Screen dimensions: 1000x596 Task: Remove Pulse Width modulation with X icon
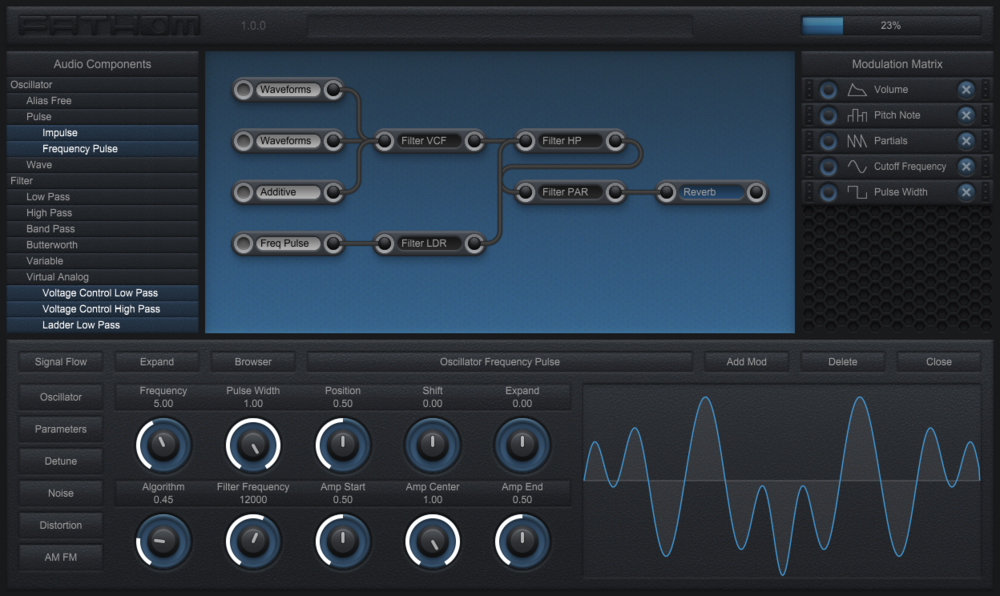point(966,192)
